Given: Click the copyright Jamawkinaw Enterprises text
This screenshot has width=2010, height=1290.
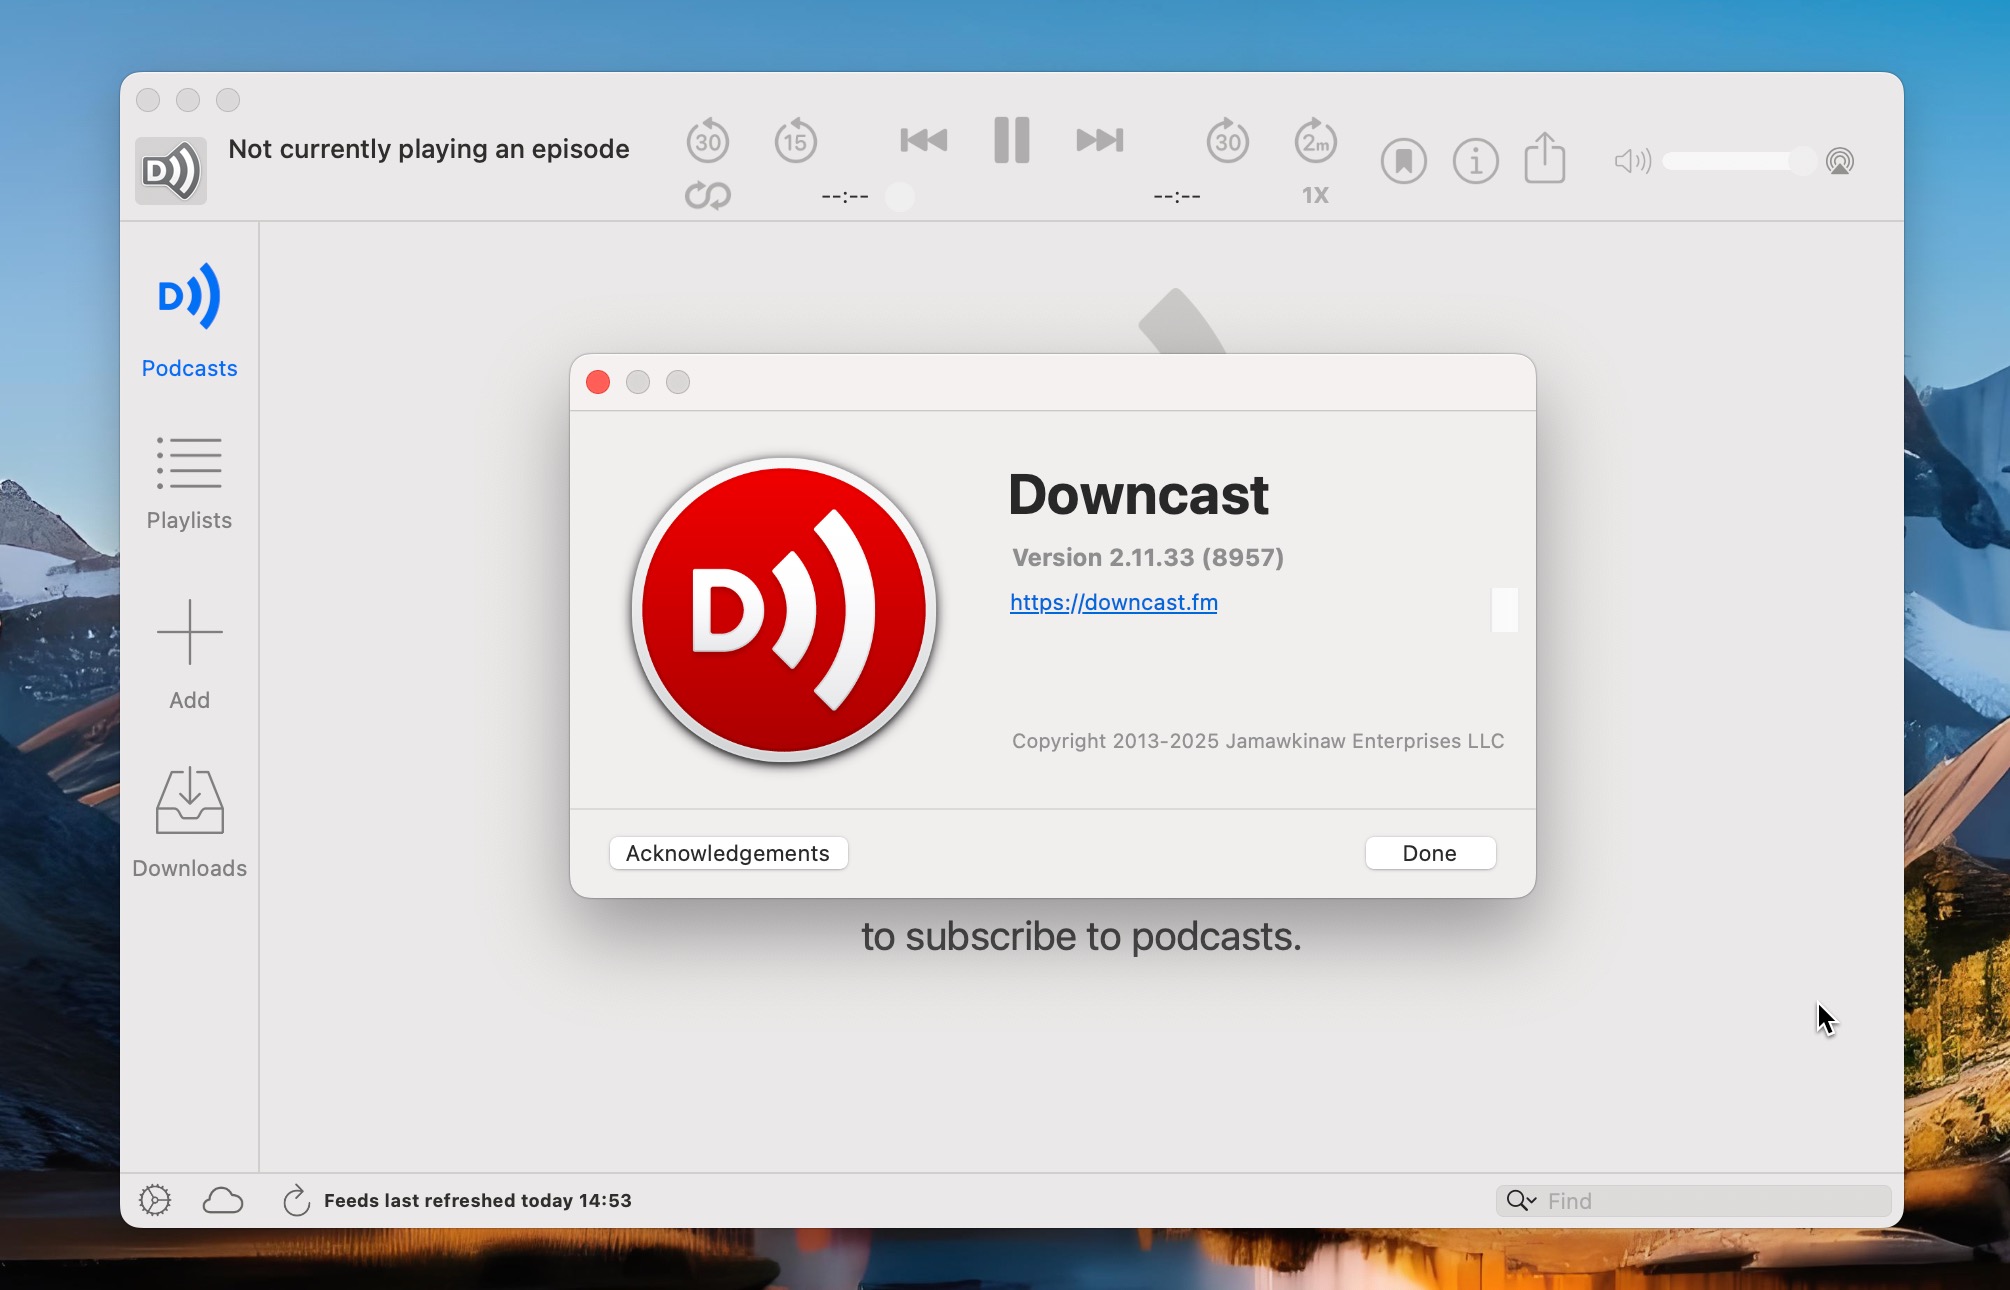Looking at the screenshot, I should pyautogui.click(x=1258, y=741).
